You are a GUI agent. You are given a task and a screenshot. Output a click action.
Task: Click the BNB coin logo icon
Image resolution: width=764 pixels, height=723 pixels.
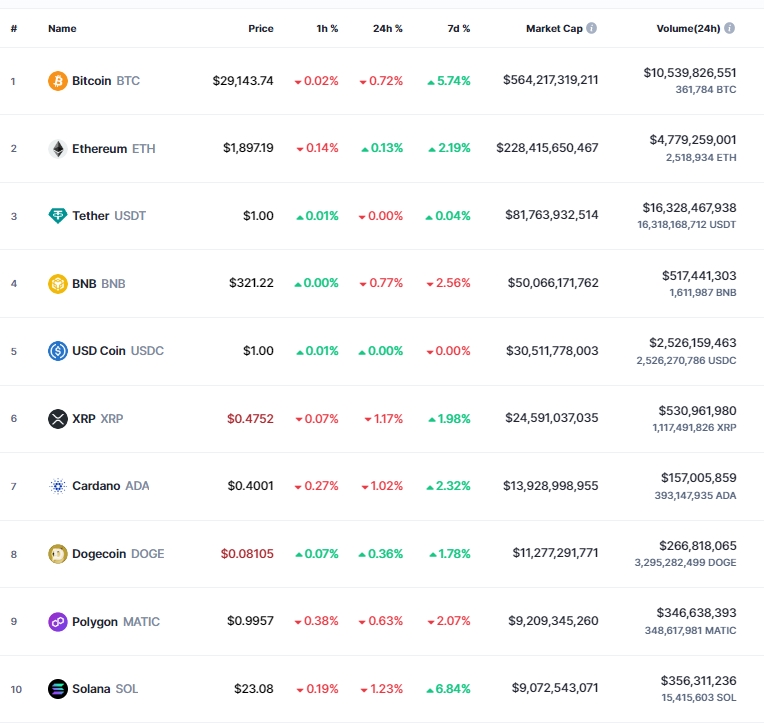[58, 283]
